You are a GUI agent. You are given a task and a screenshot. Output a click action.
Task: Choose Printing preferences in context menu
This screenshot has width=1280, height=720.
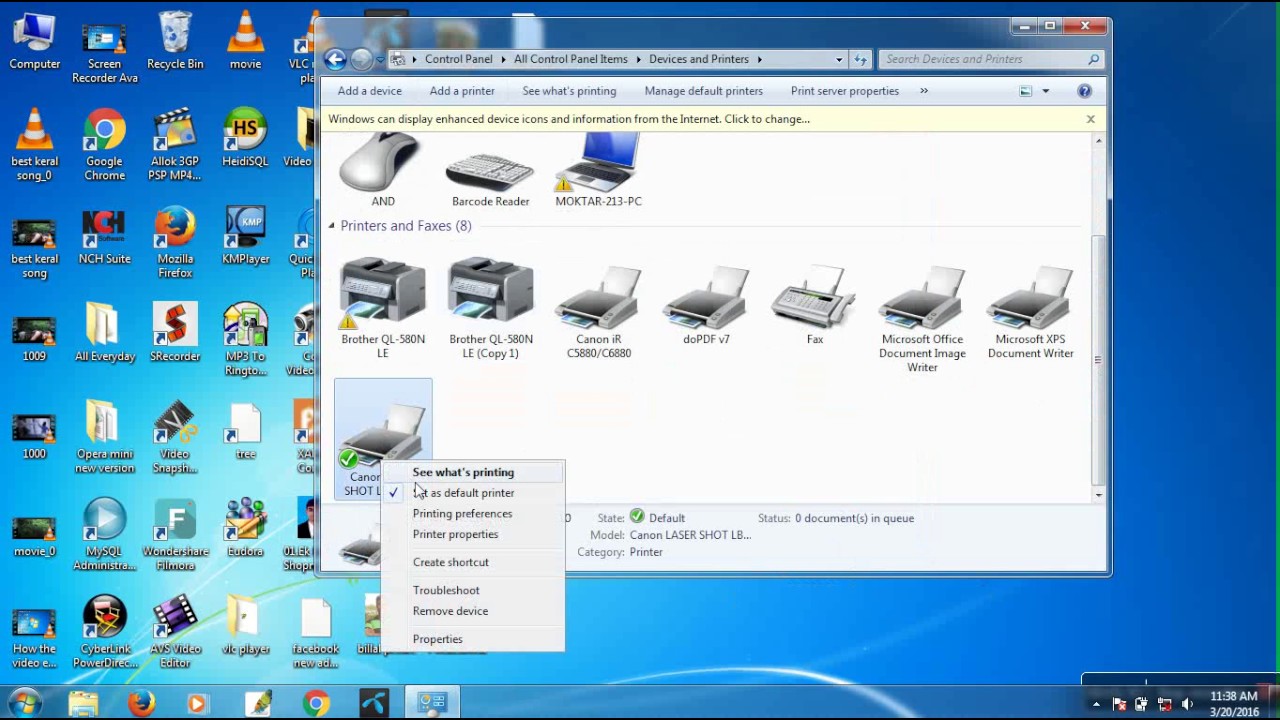click(x=472, y=514)
